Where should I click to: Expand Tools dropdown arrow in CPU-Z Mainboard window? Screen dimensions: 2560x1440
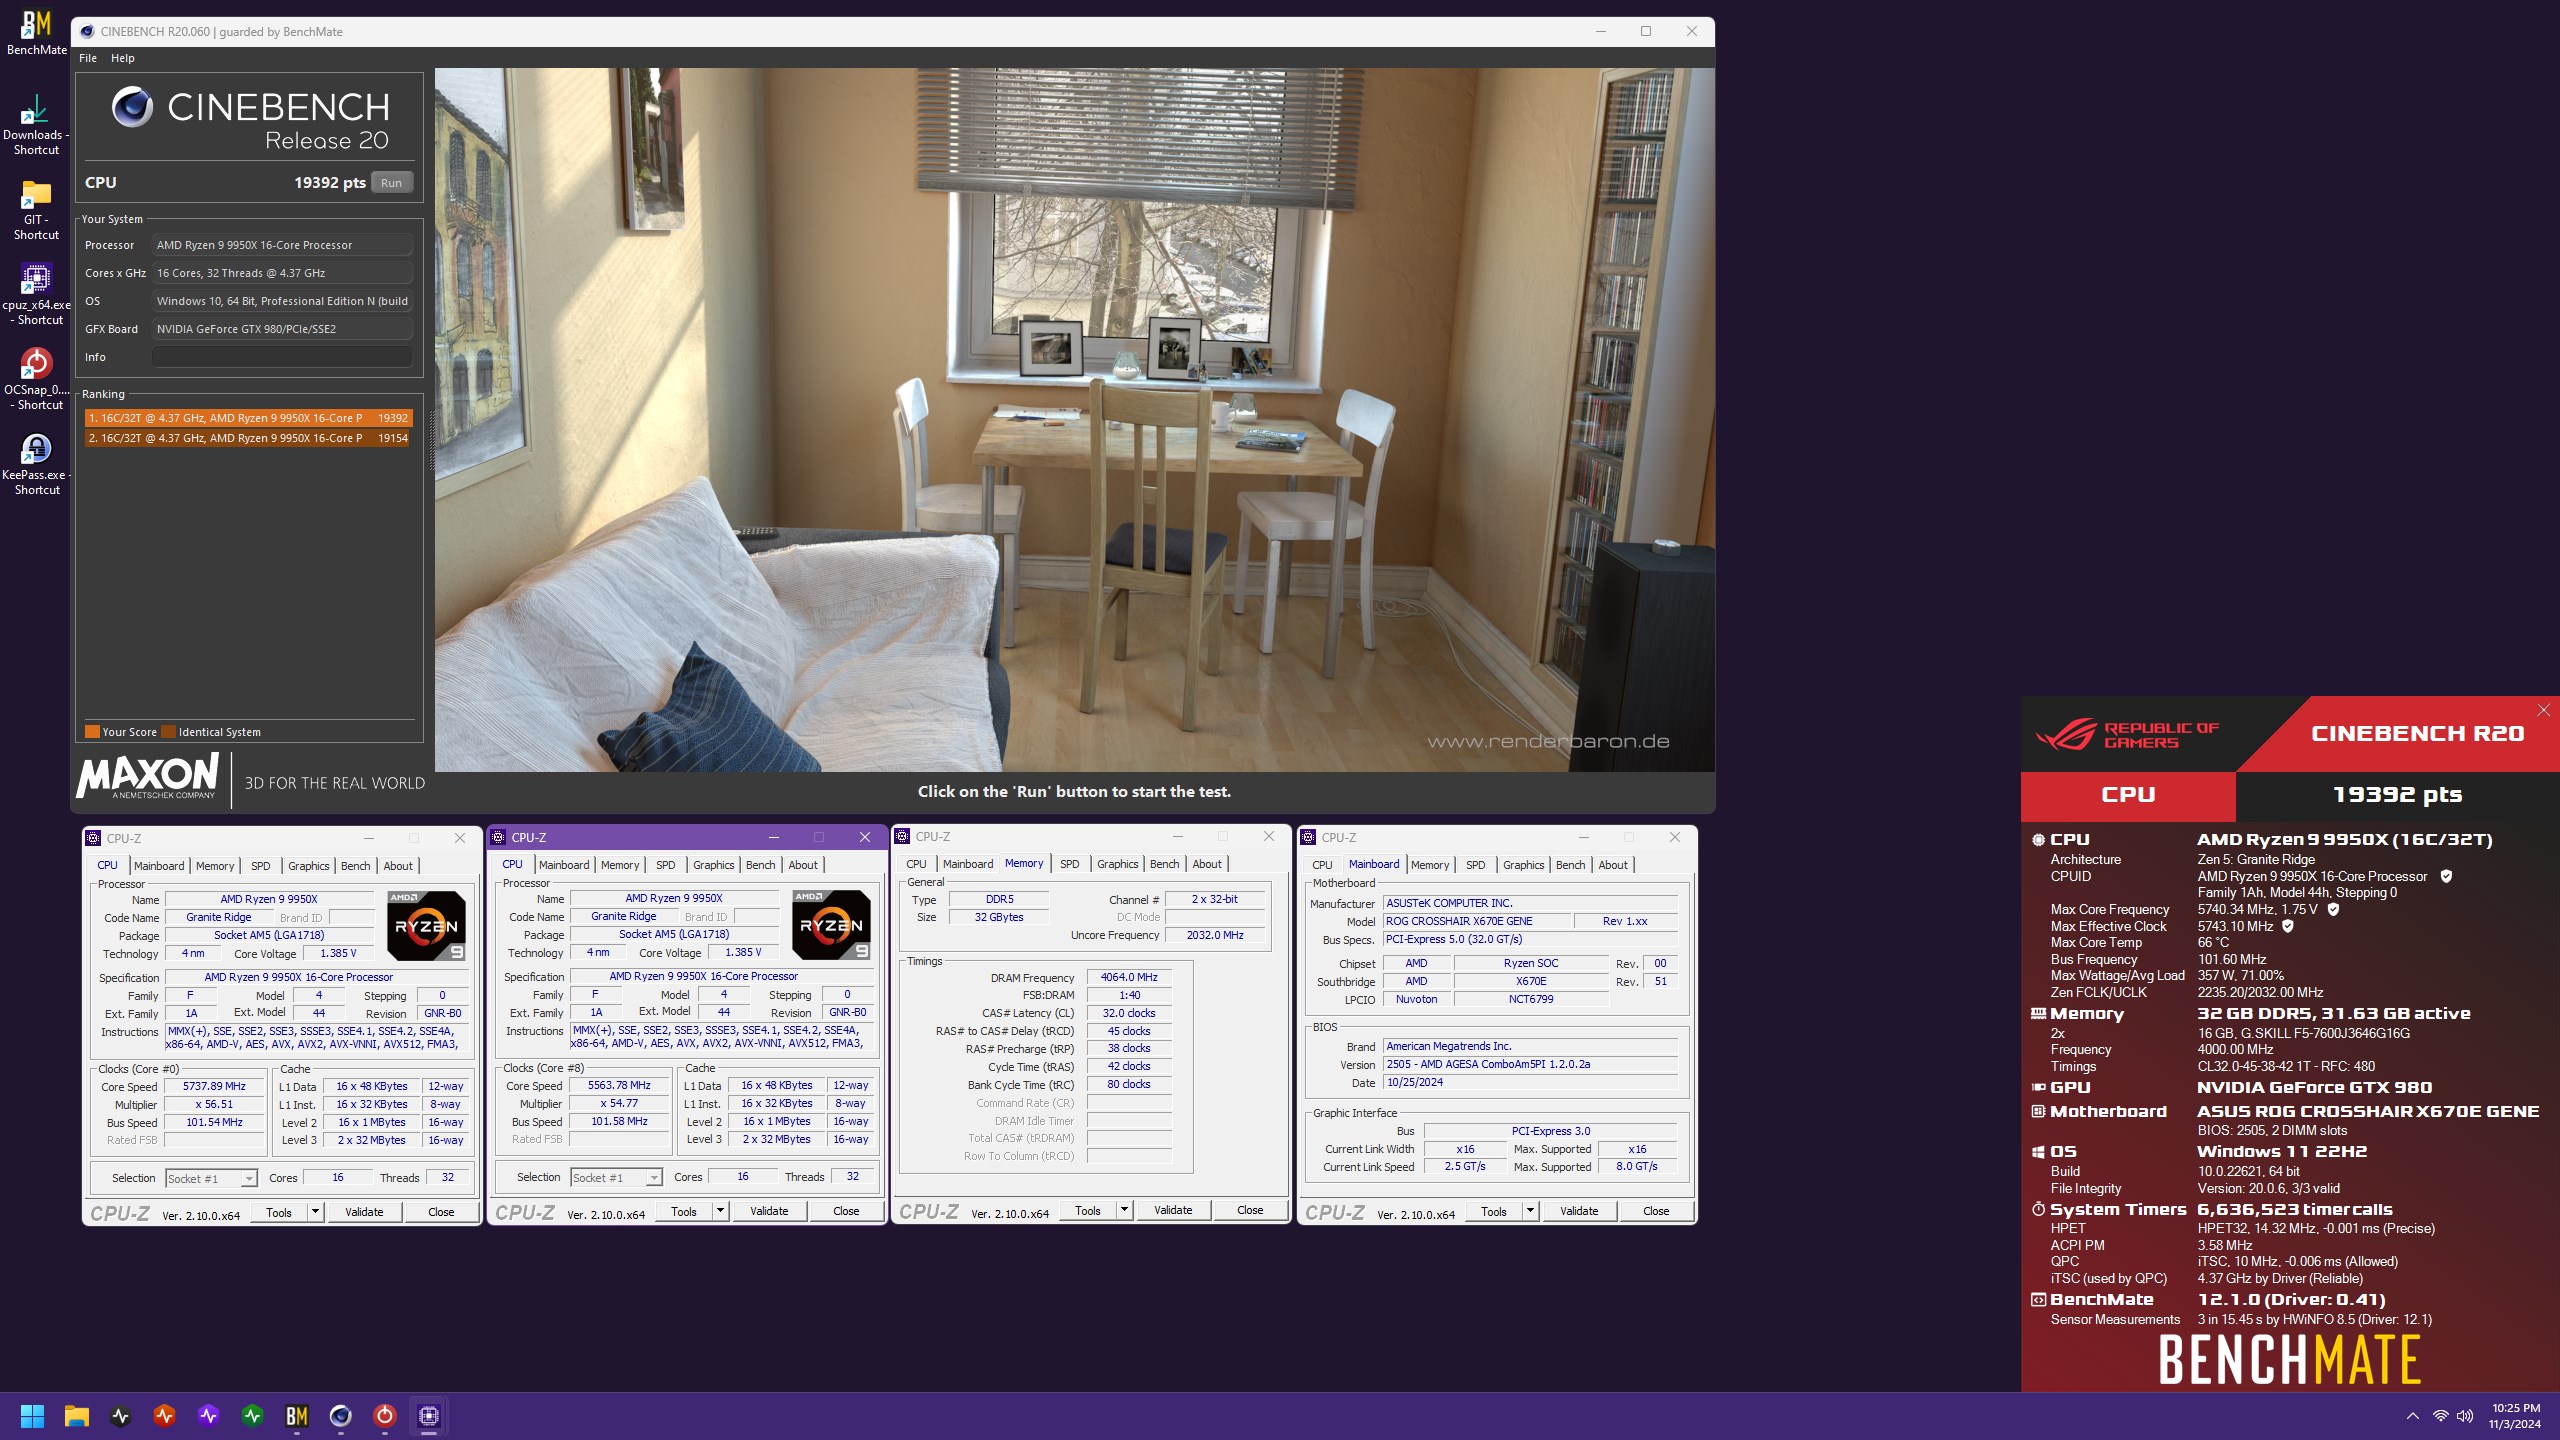[x=1530, y=1211]
